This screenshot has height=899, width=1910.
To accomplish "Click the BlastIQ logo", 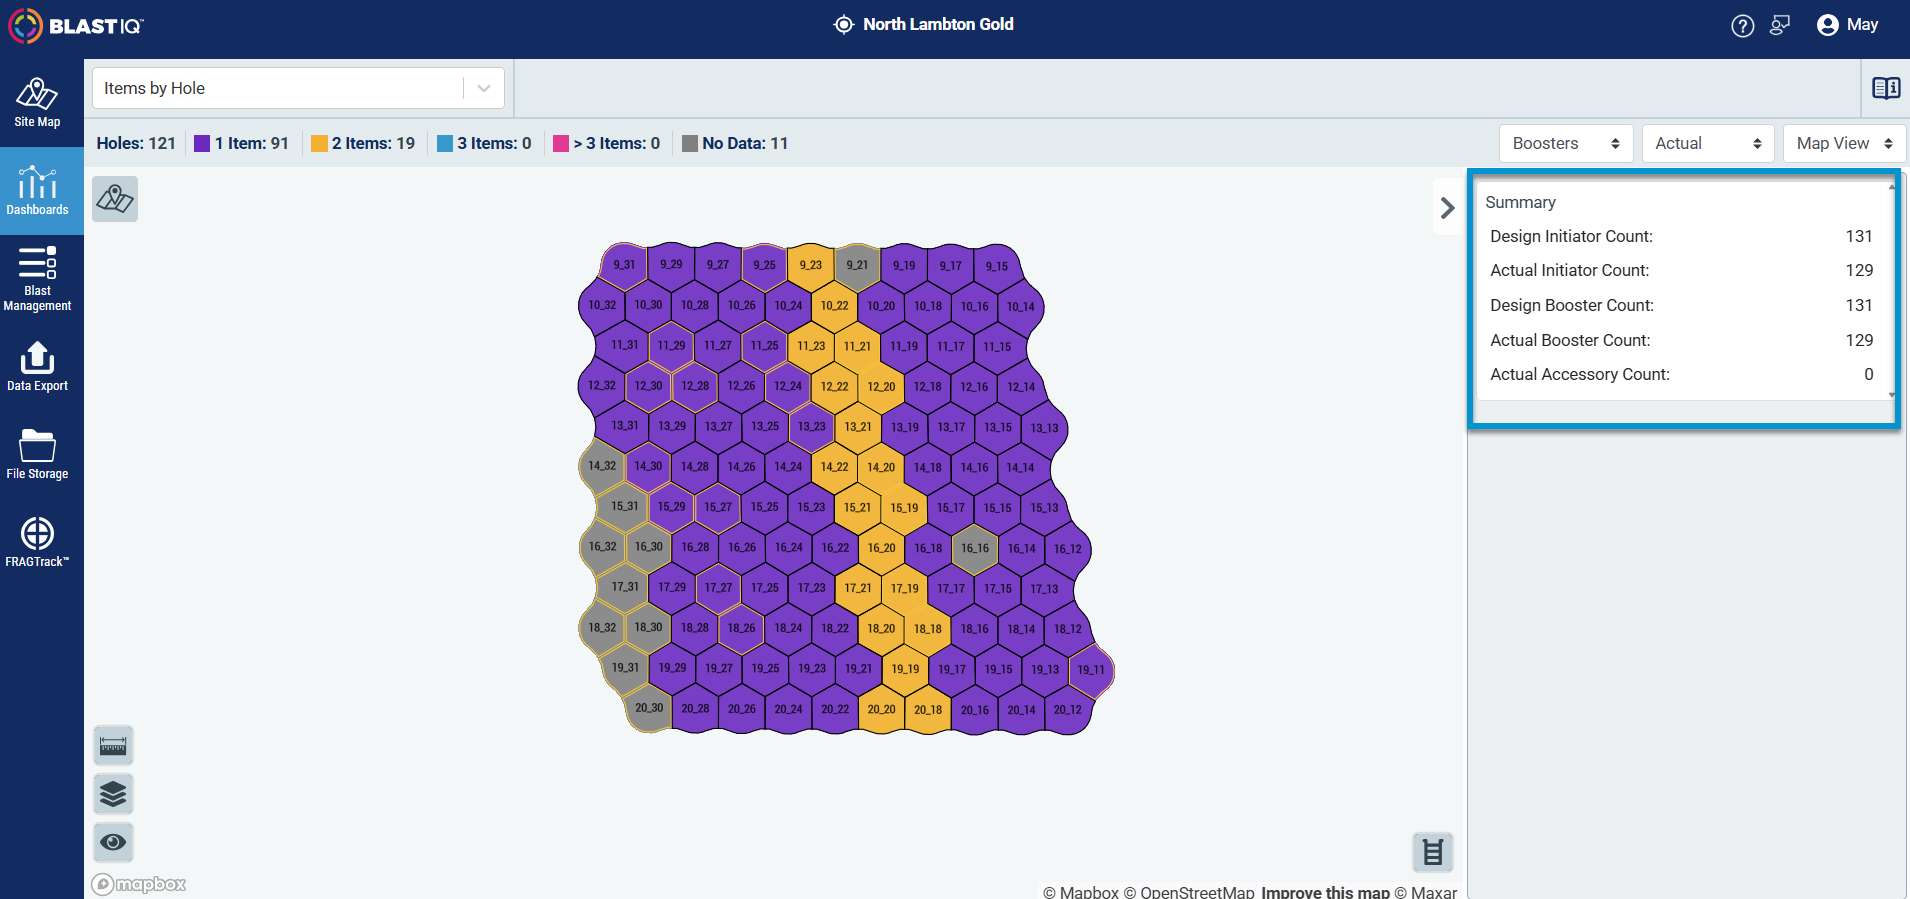I will click(76, 25).
